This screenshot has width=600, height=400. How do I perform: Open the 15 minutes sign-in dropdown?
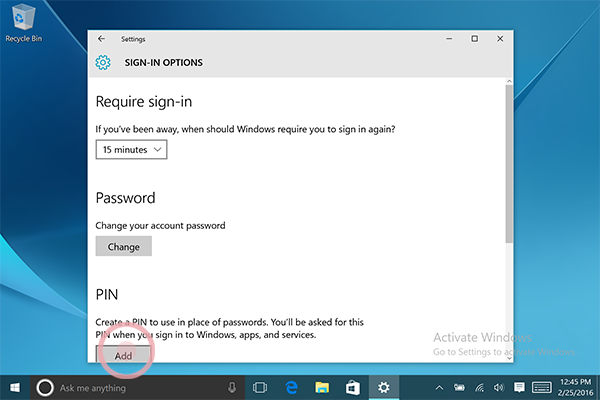pyautogui.click(x=131, y=150)
